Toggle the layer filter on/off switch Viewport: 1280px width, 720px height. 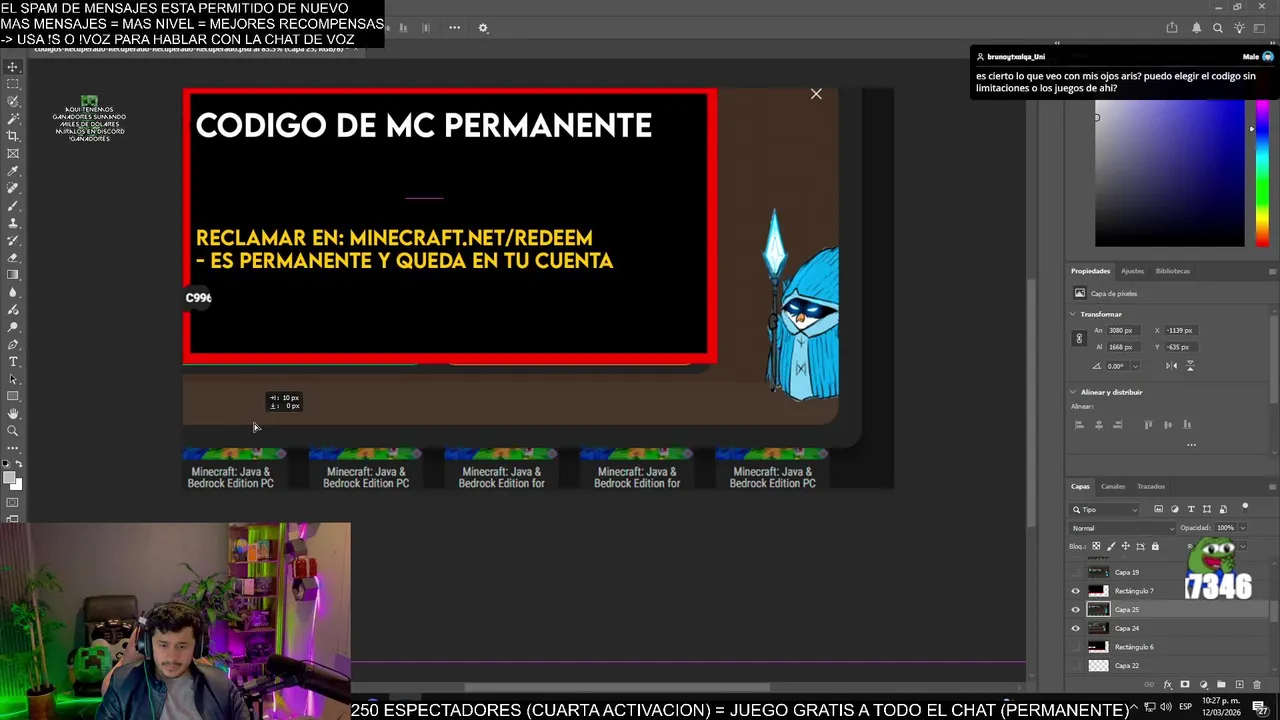pos(1245,508)
